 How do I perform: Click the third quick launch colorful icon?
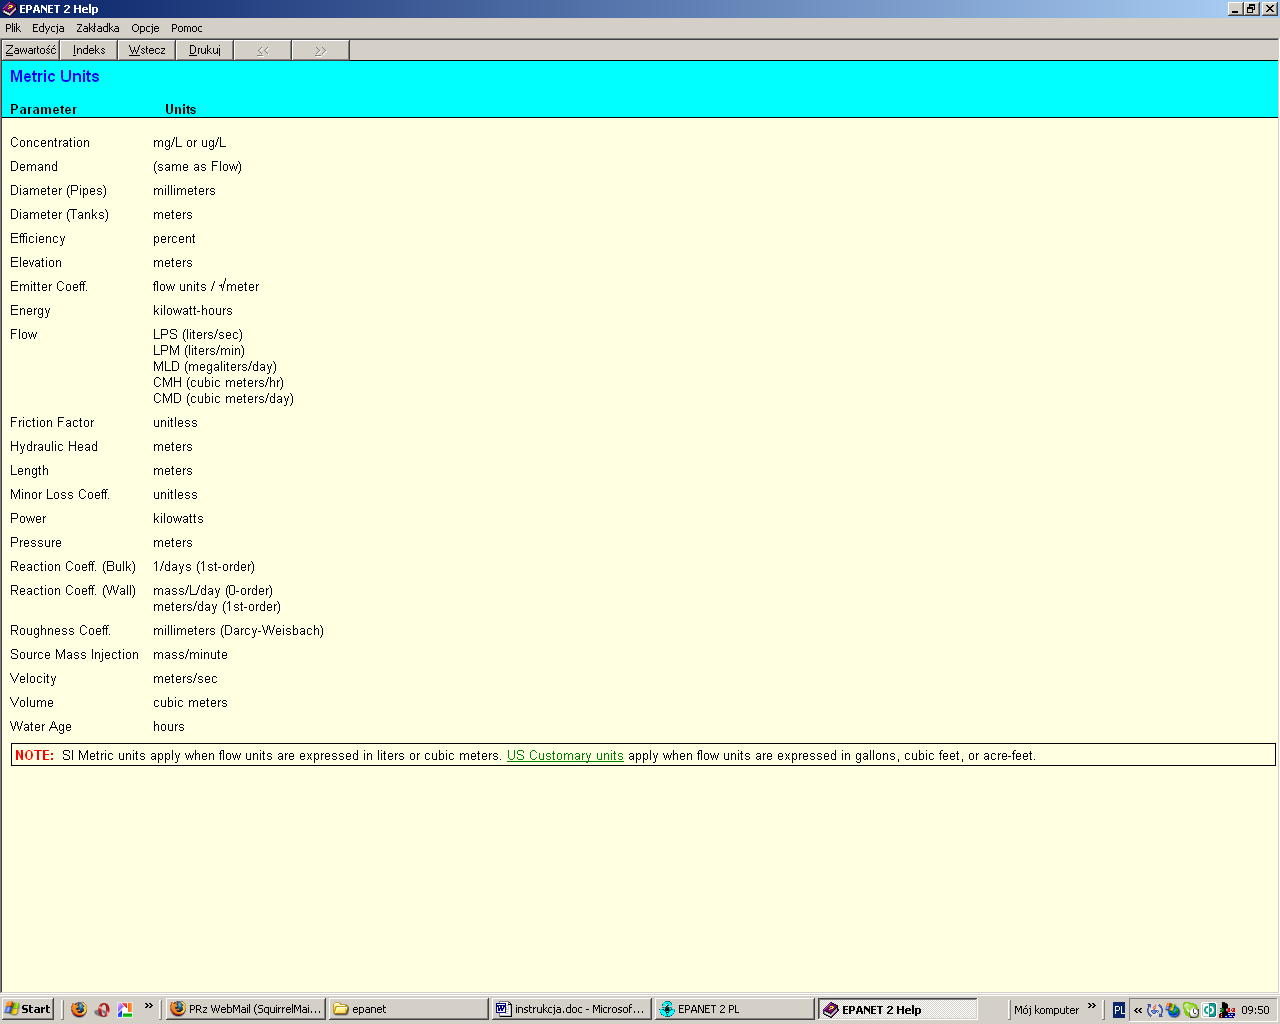point(125,1010)
